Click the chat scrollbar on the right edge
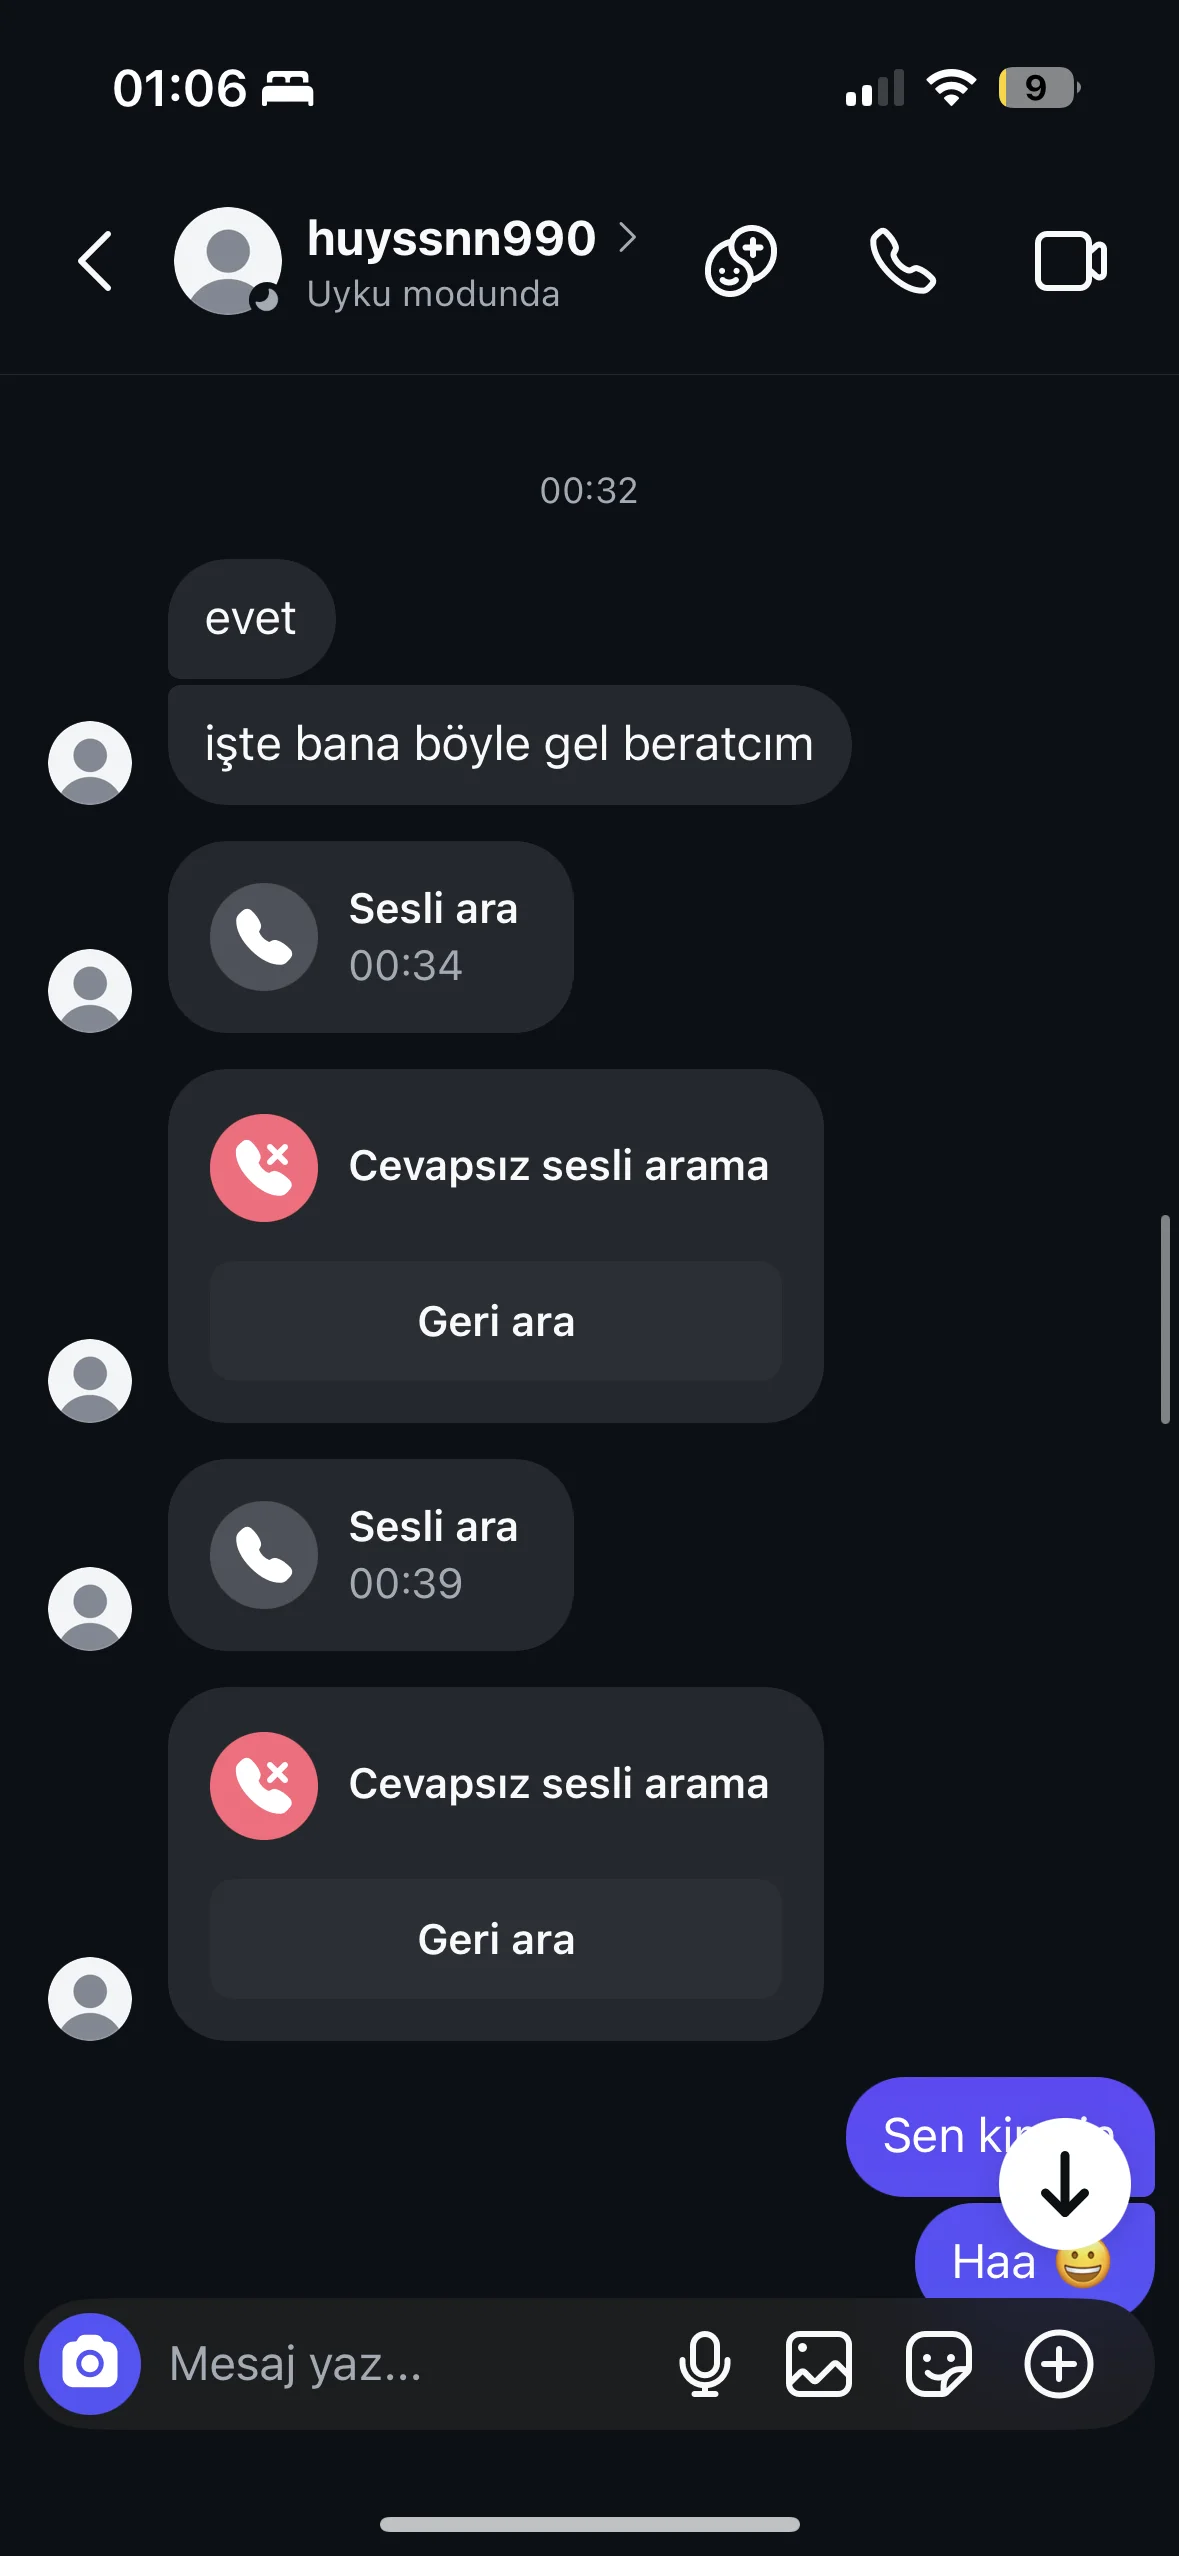 (x=1165, y=1319)
